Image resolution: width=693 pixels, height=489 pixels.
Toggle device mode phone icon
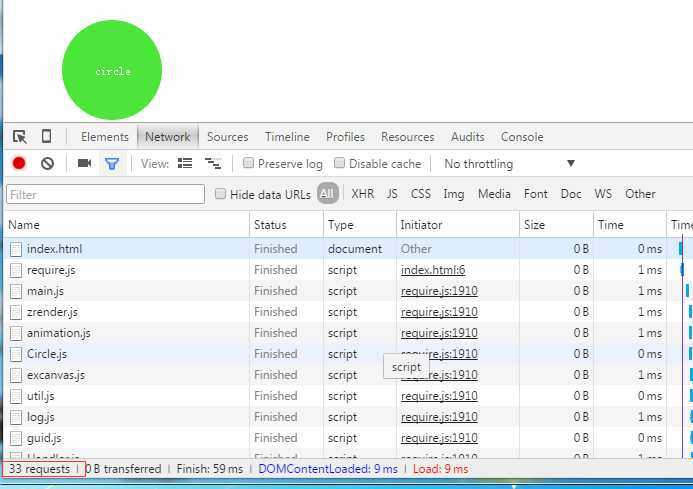click(x=46, y=136)
